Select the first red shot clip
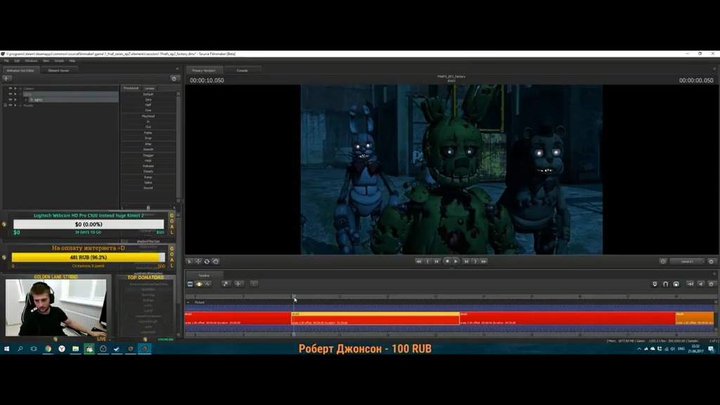This screenshot has height=405, width=720. (237, 318)
